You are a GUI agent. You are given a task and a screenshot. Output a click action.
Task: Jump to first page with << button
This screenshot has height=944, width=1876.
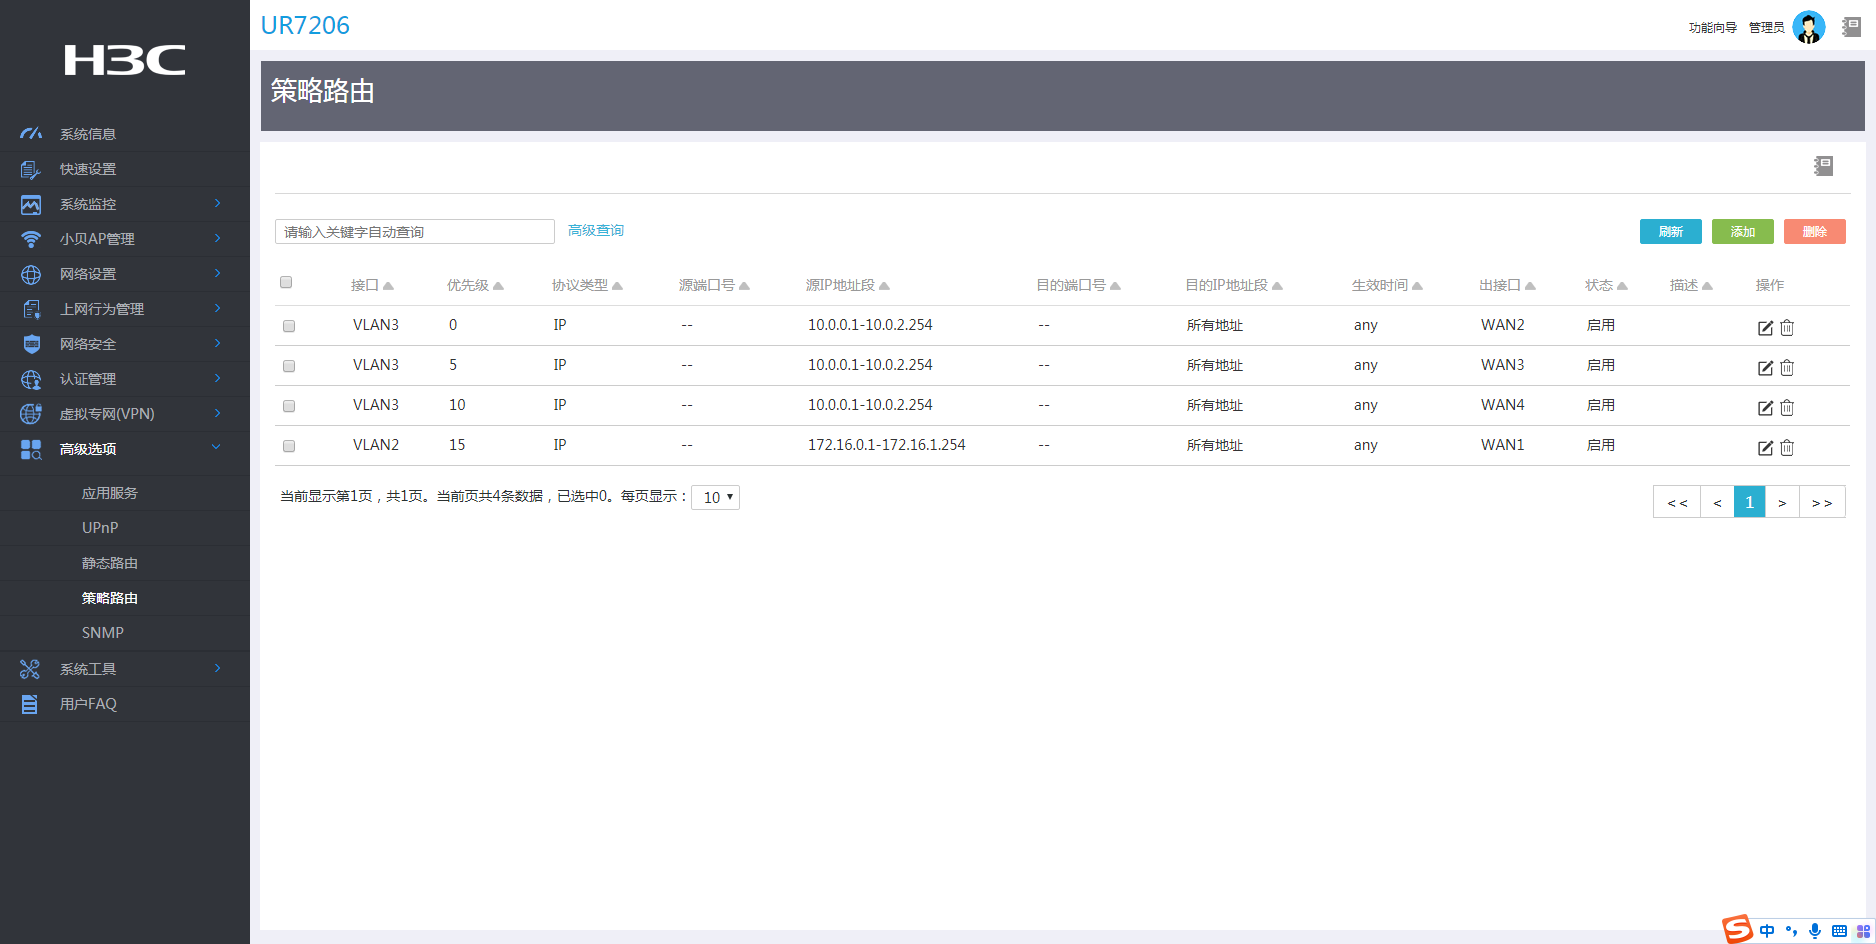click(x=1677, y=502)
